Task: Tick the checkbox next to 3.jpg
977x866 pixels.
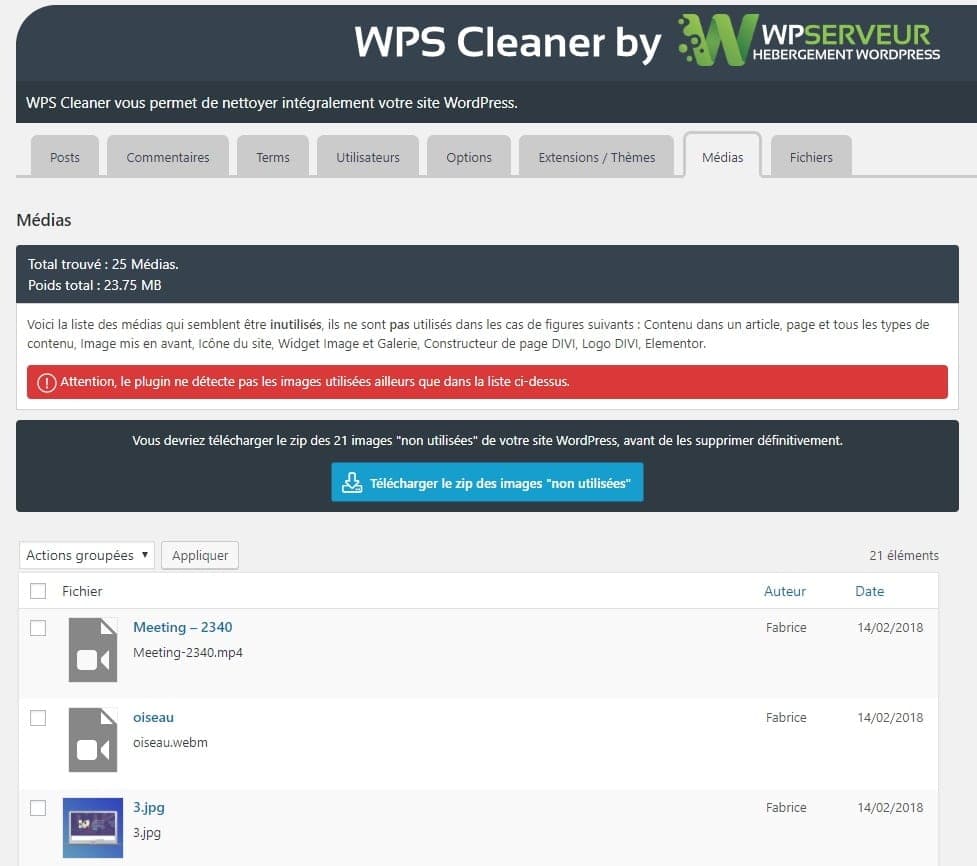Action: tap(38, 808)
